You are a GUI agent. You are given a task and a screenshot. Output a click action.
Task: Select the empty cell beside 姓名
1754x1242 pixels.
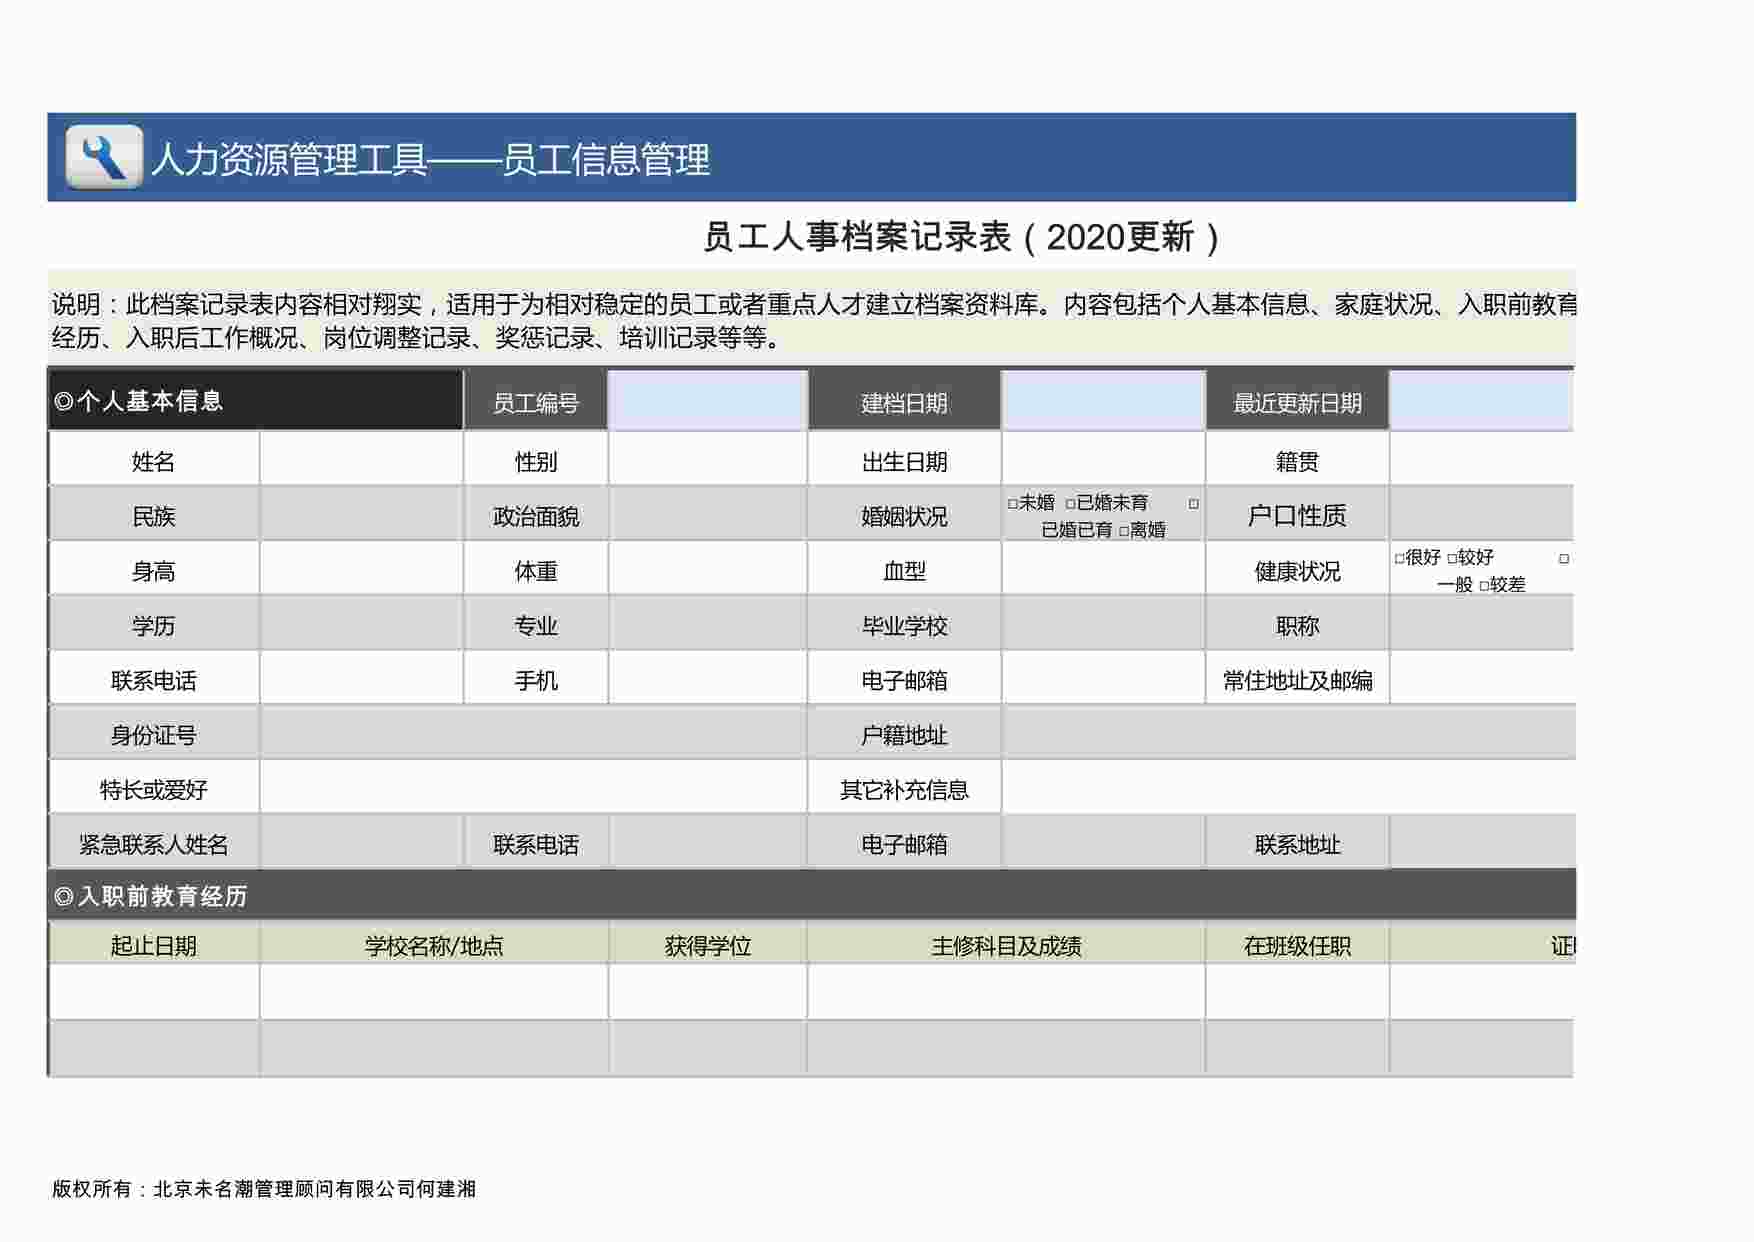coord(361,459)
